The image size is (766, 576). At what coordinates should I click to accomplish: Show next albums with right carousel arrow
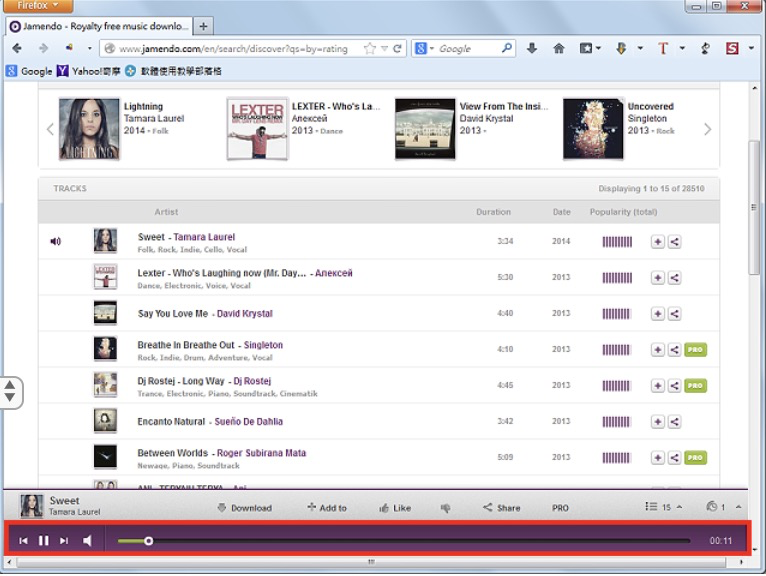tap(707, 129)
